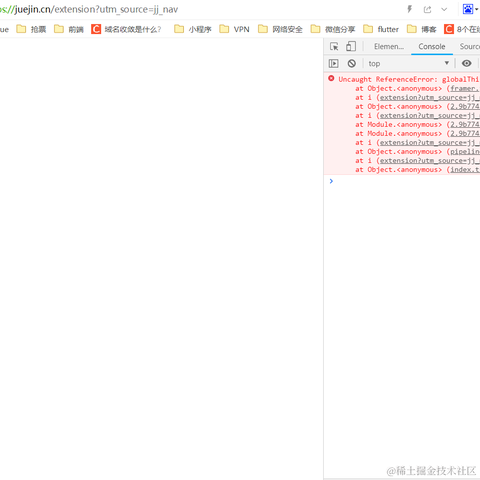This screenshot has height=480, width=480.
Task: Click the lightning bolt icon in address bar
Action: click(x=410, y=9)
